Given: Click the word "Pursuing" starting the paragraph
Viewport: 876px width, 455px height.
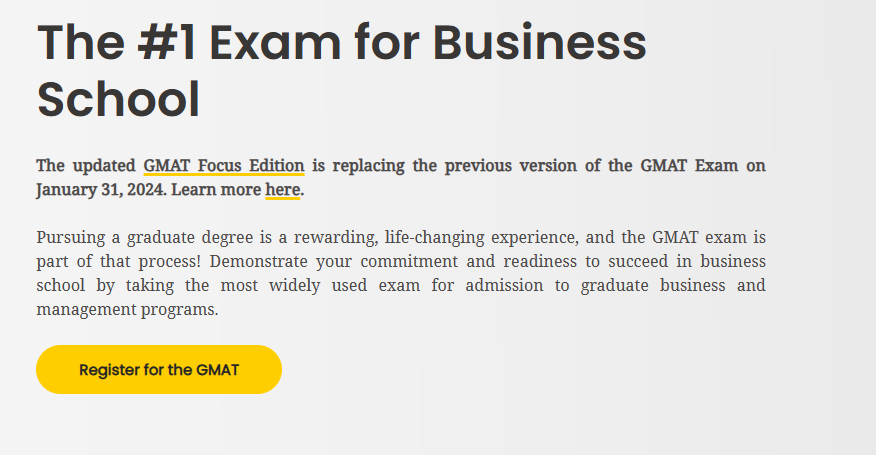Looking at the screenshot, I should pos(73,238).
